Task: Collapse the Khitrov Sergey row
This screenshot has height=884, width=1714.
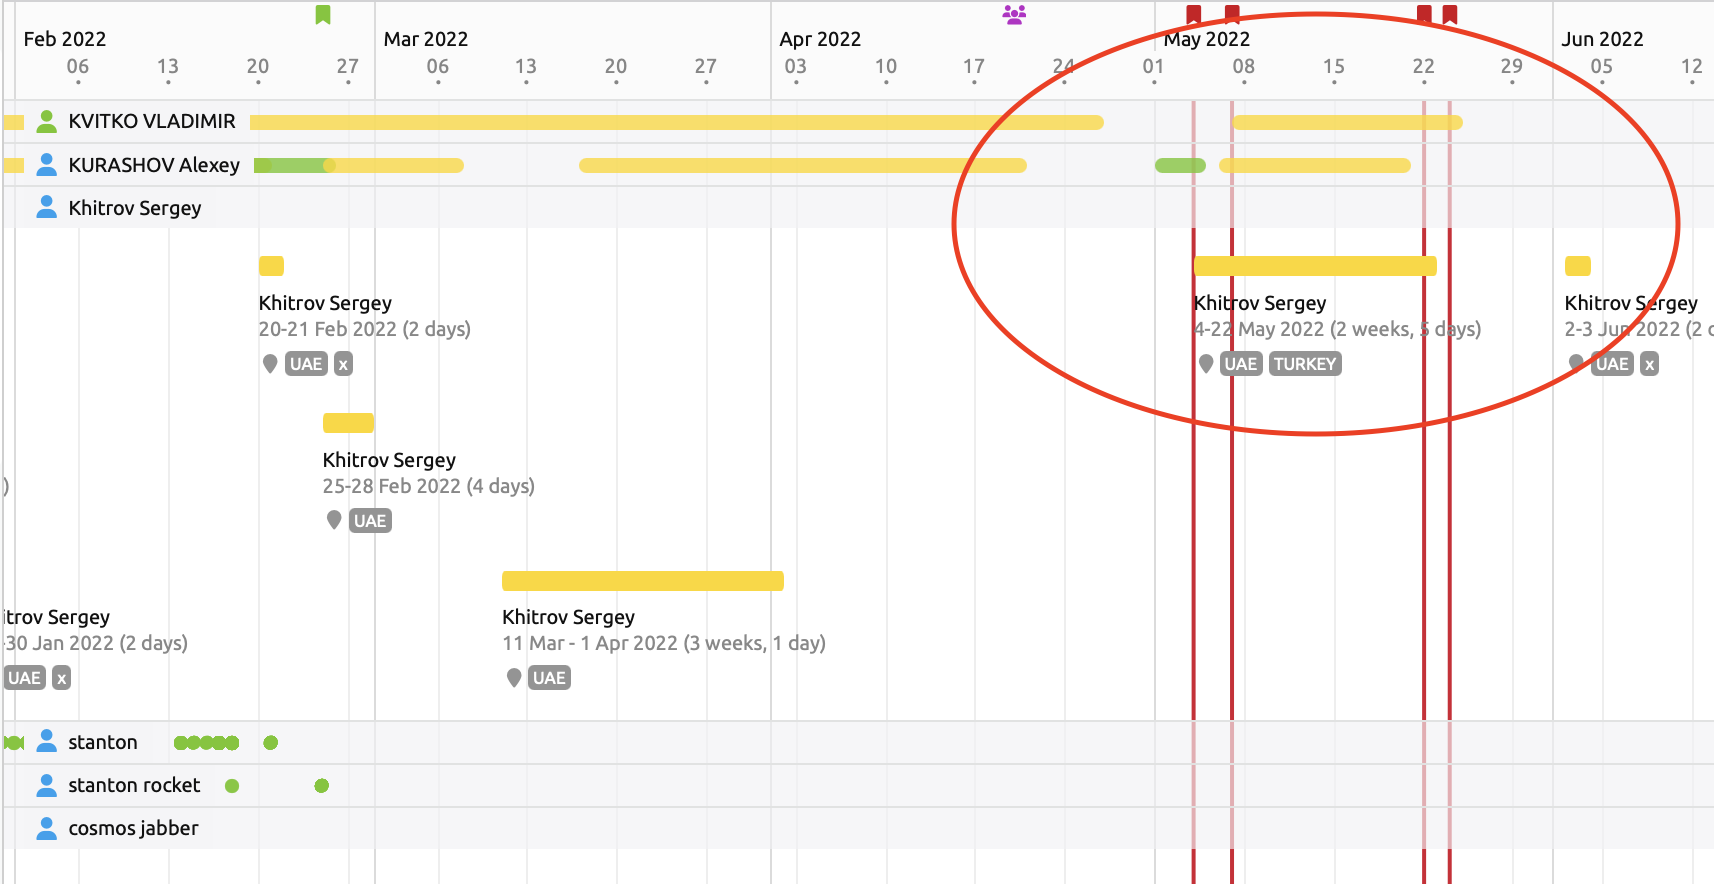Action: point(135,207)
